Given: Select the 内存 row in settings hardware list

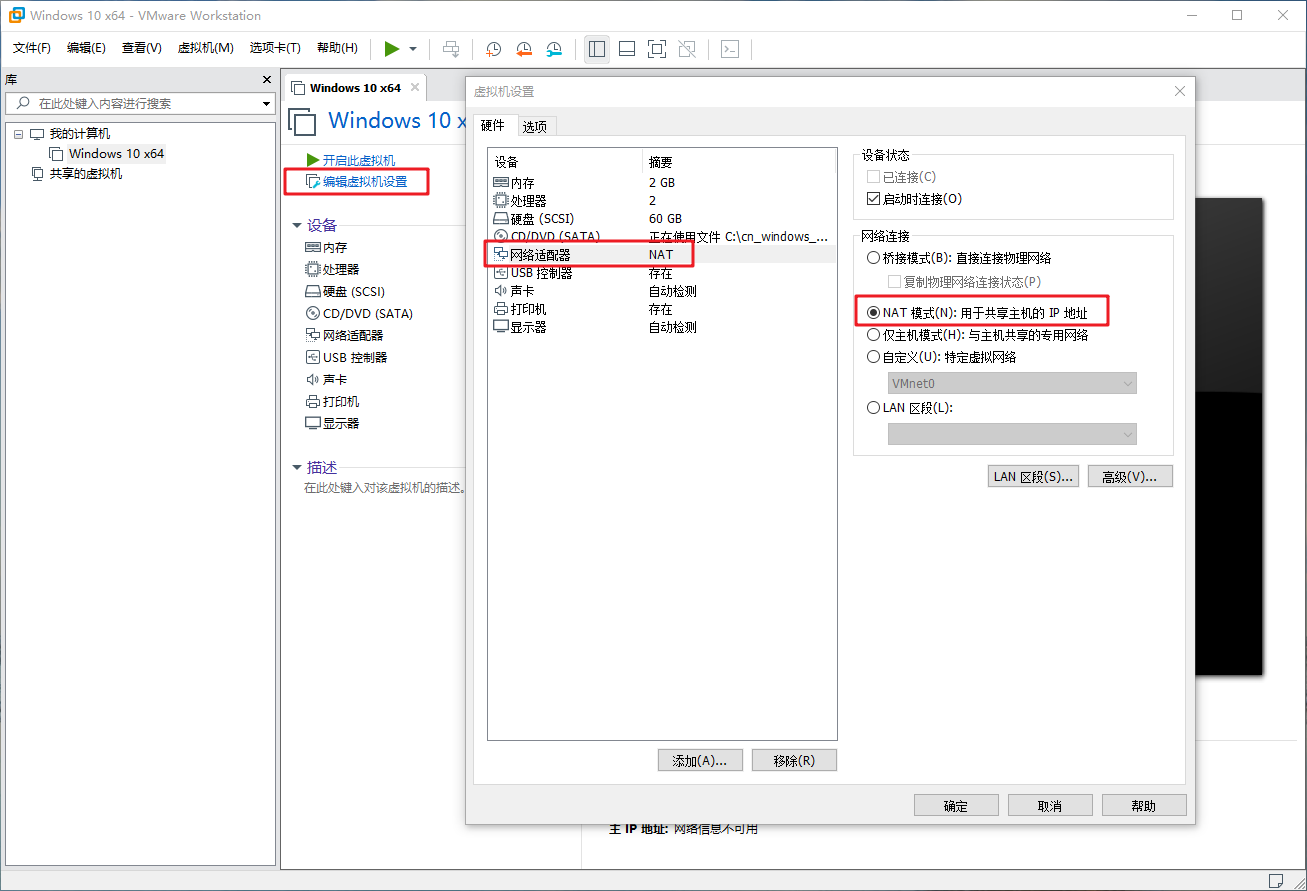Looking at the screenshot, I should (661, 183).
